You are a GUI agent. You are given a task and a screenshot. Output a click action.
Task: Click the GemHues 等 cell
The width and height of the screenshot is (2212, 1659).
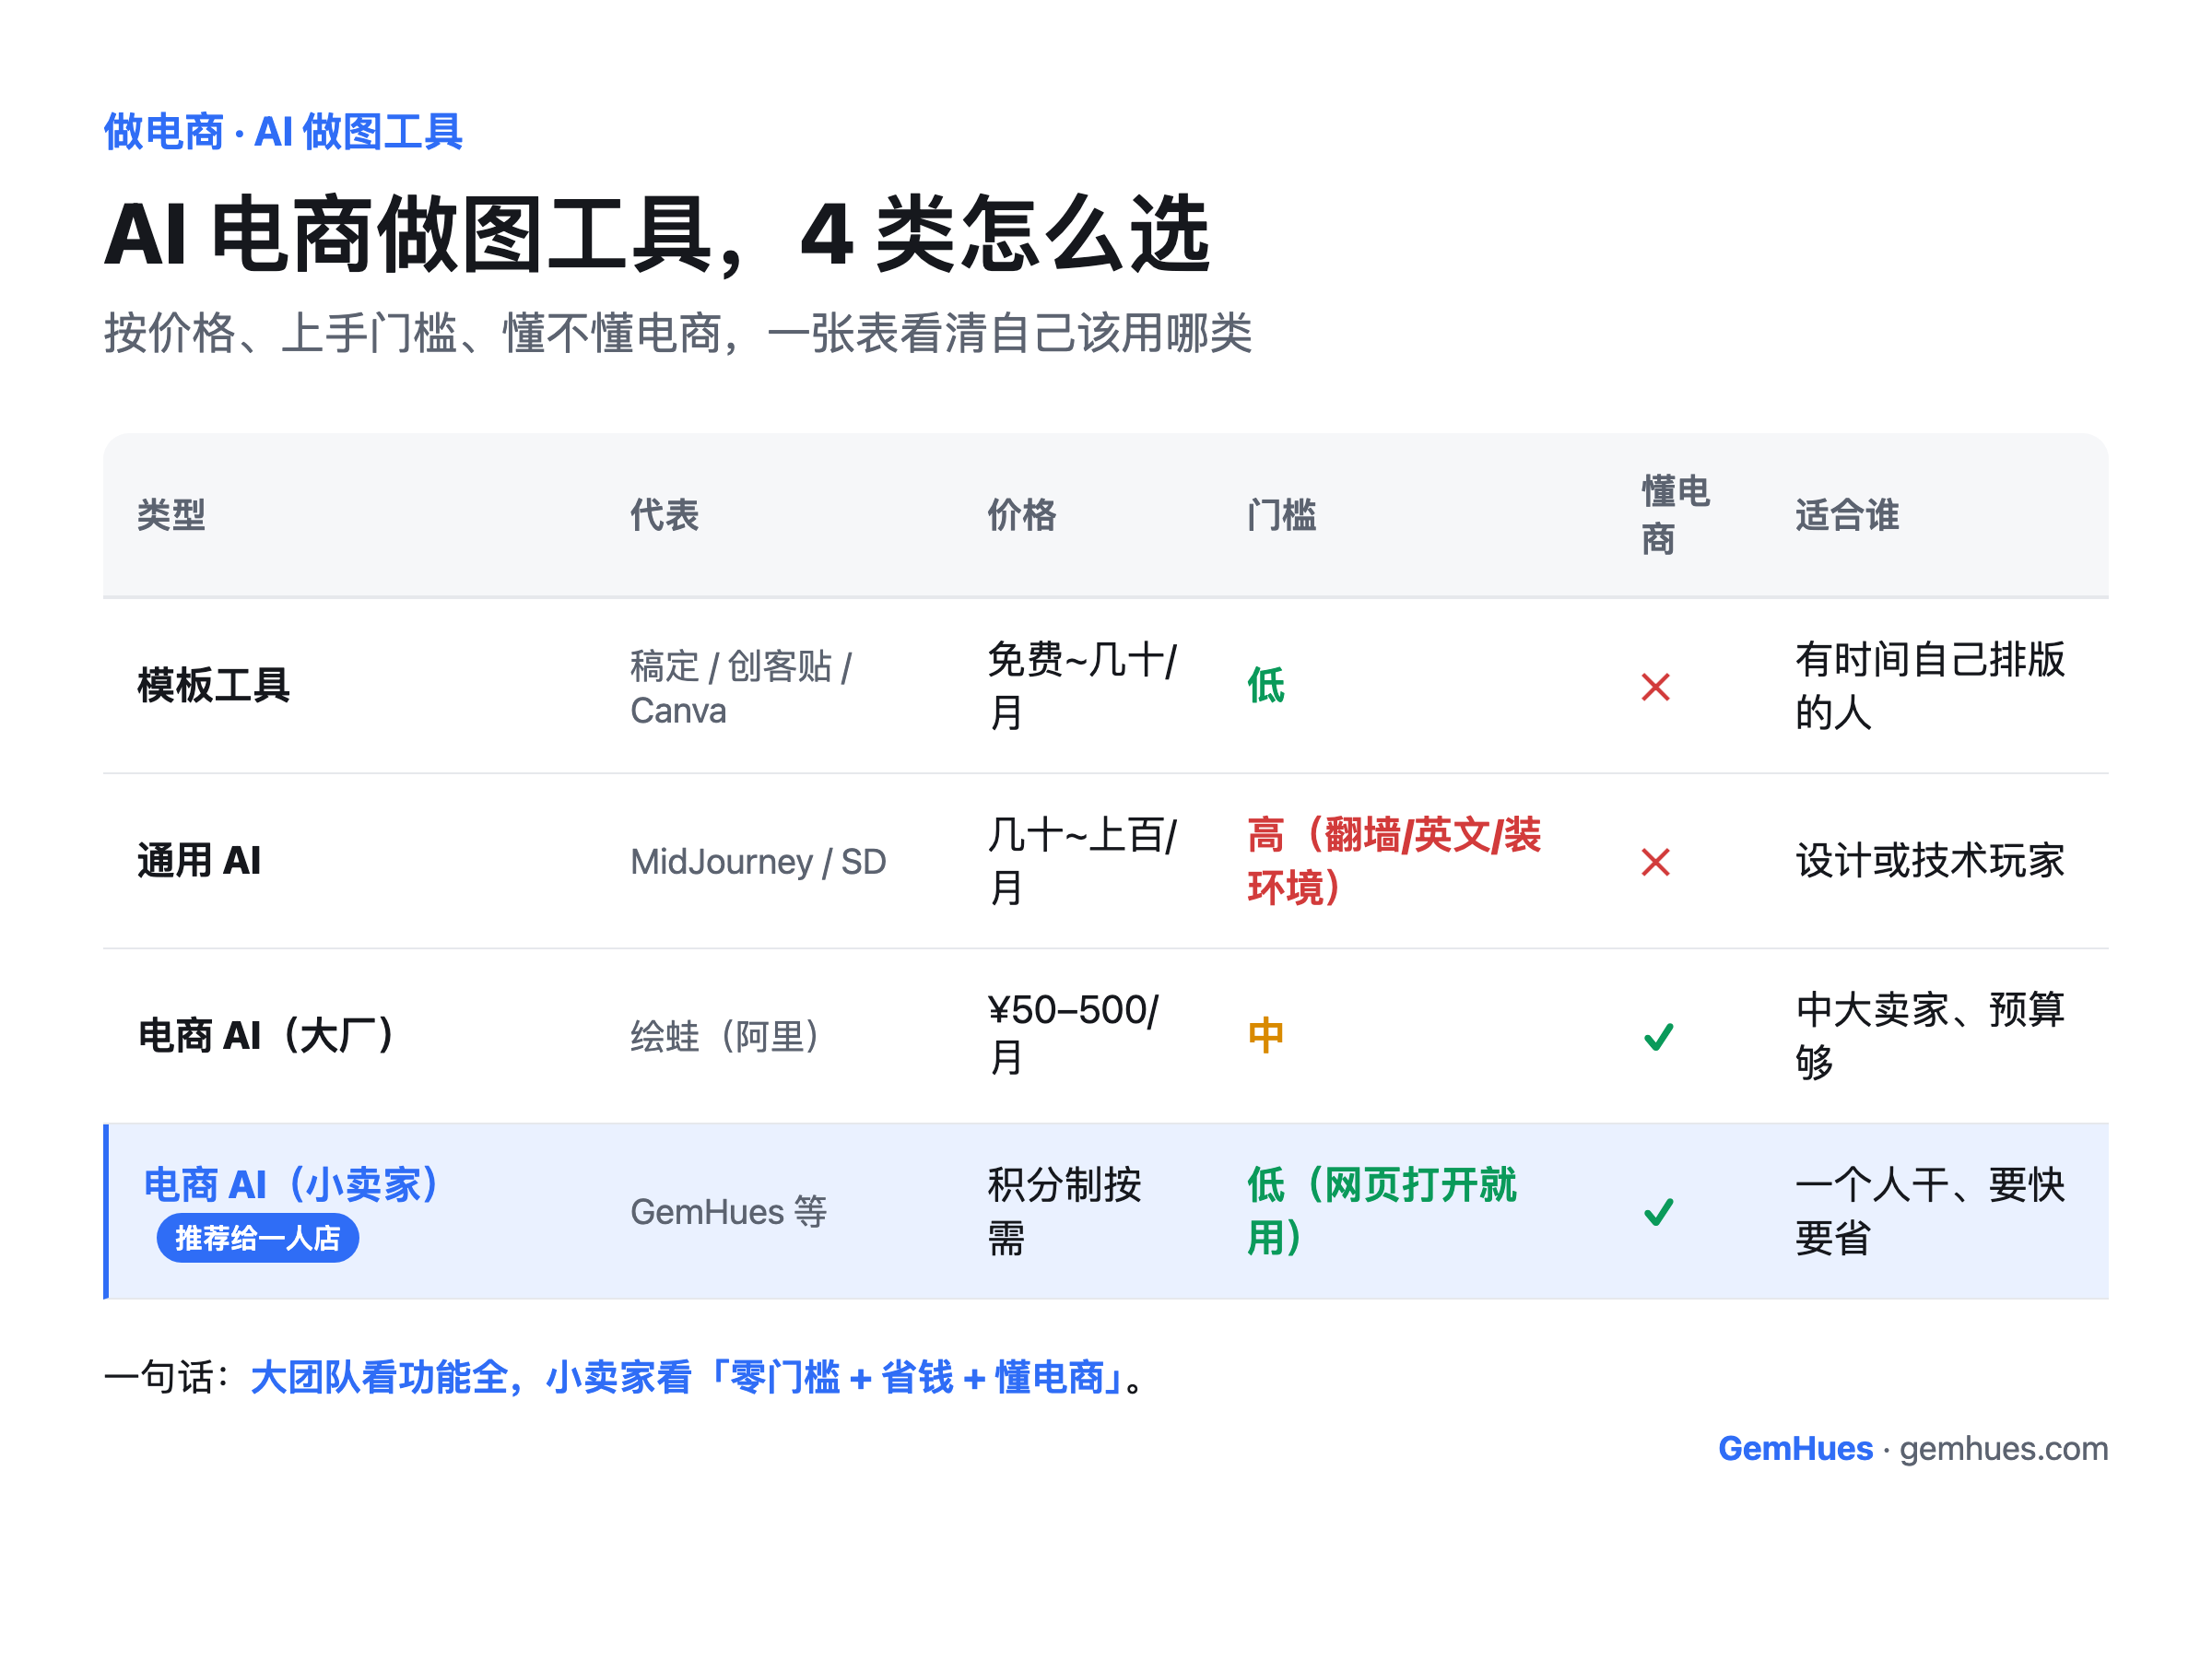(x=728, y=1212)
